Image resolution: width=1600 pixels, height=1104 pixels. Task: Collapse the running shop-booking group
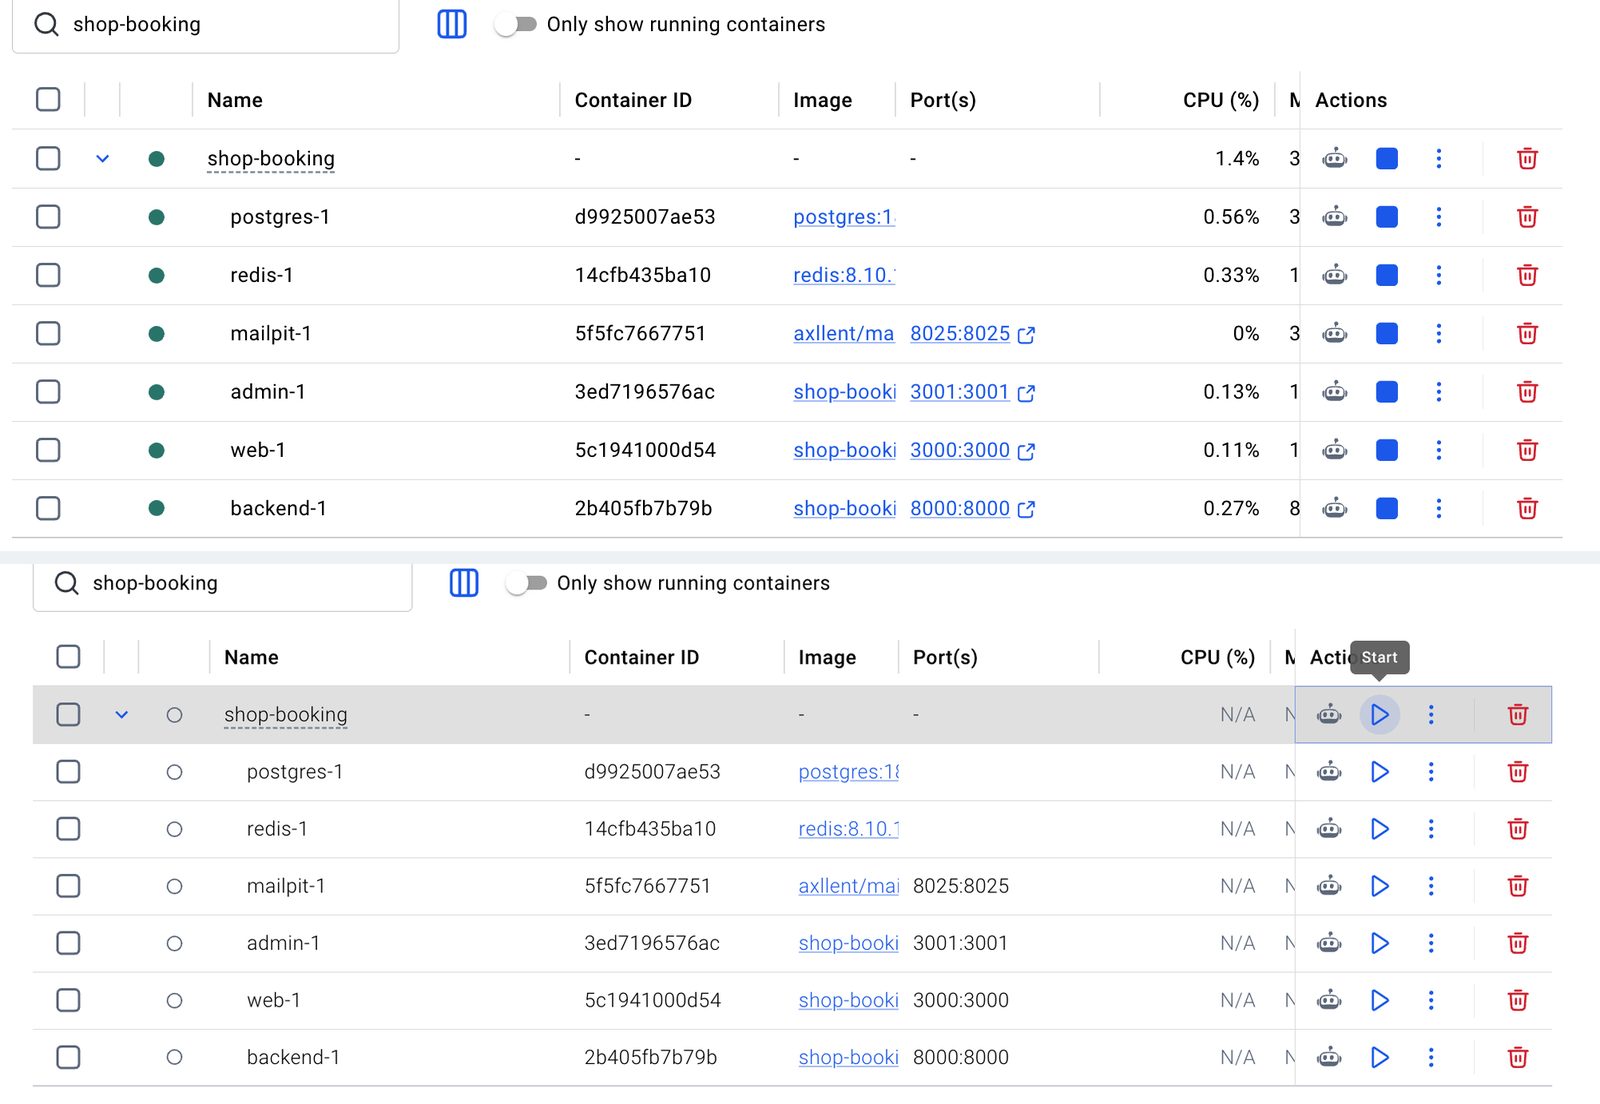102,158
